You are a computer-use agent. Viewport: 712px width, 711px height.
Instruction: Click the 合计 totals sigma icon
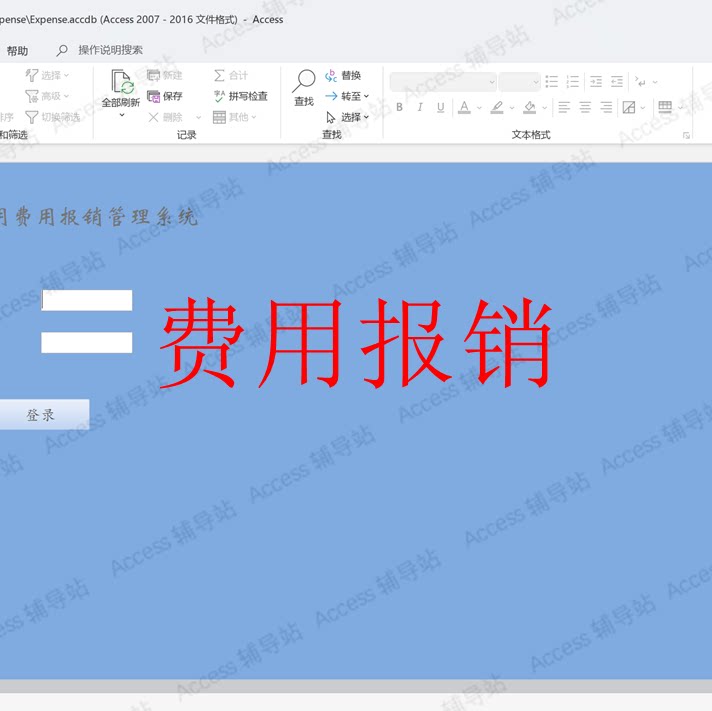point(219,75)
